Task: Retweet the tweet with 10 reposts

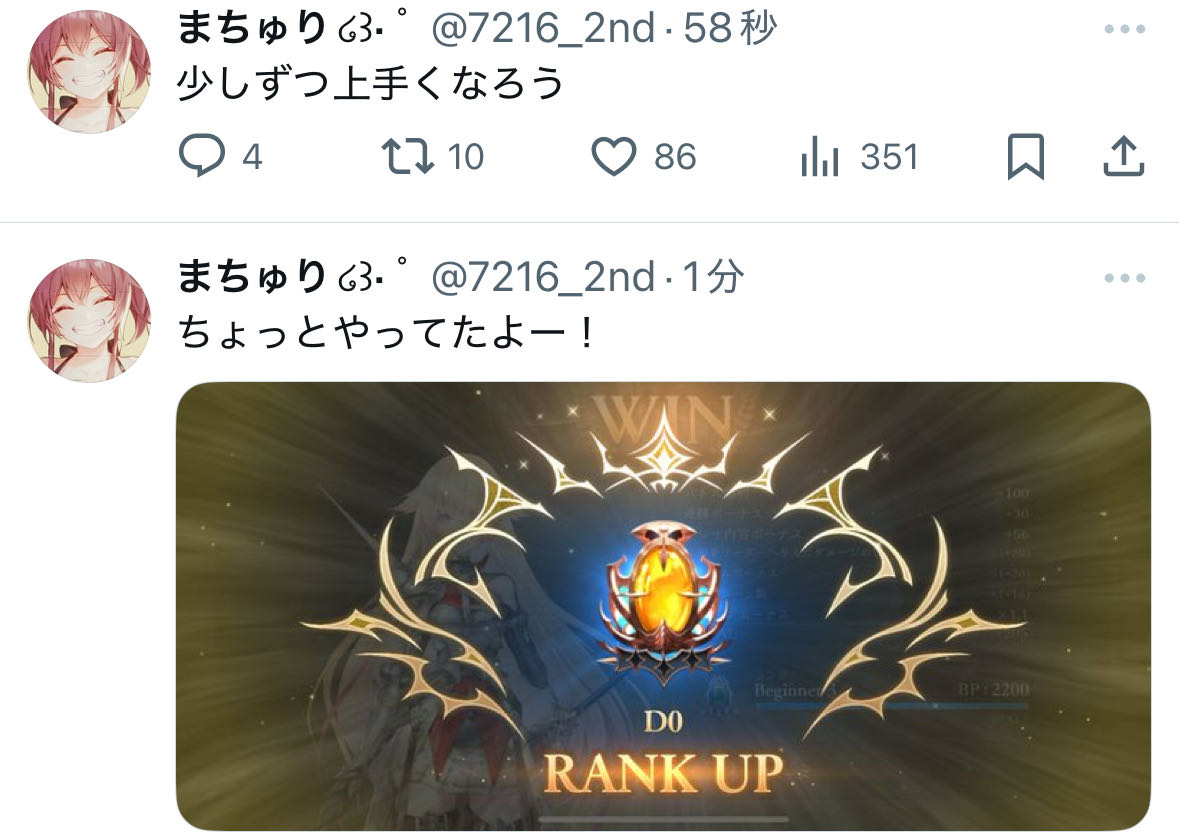Action: tap(408, 156)
